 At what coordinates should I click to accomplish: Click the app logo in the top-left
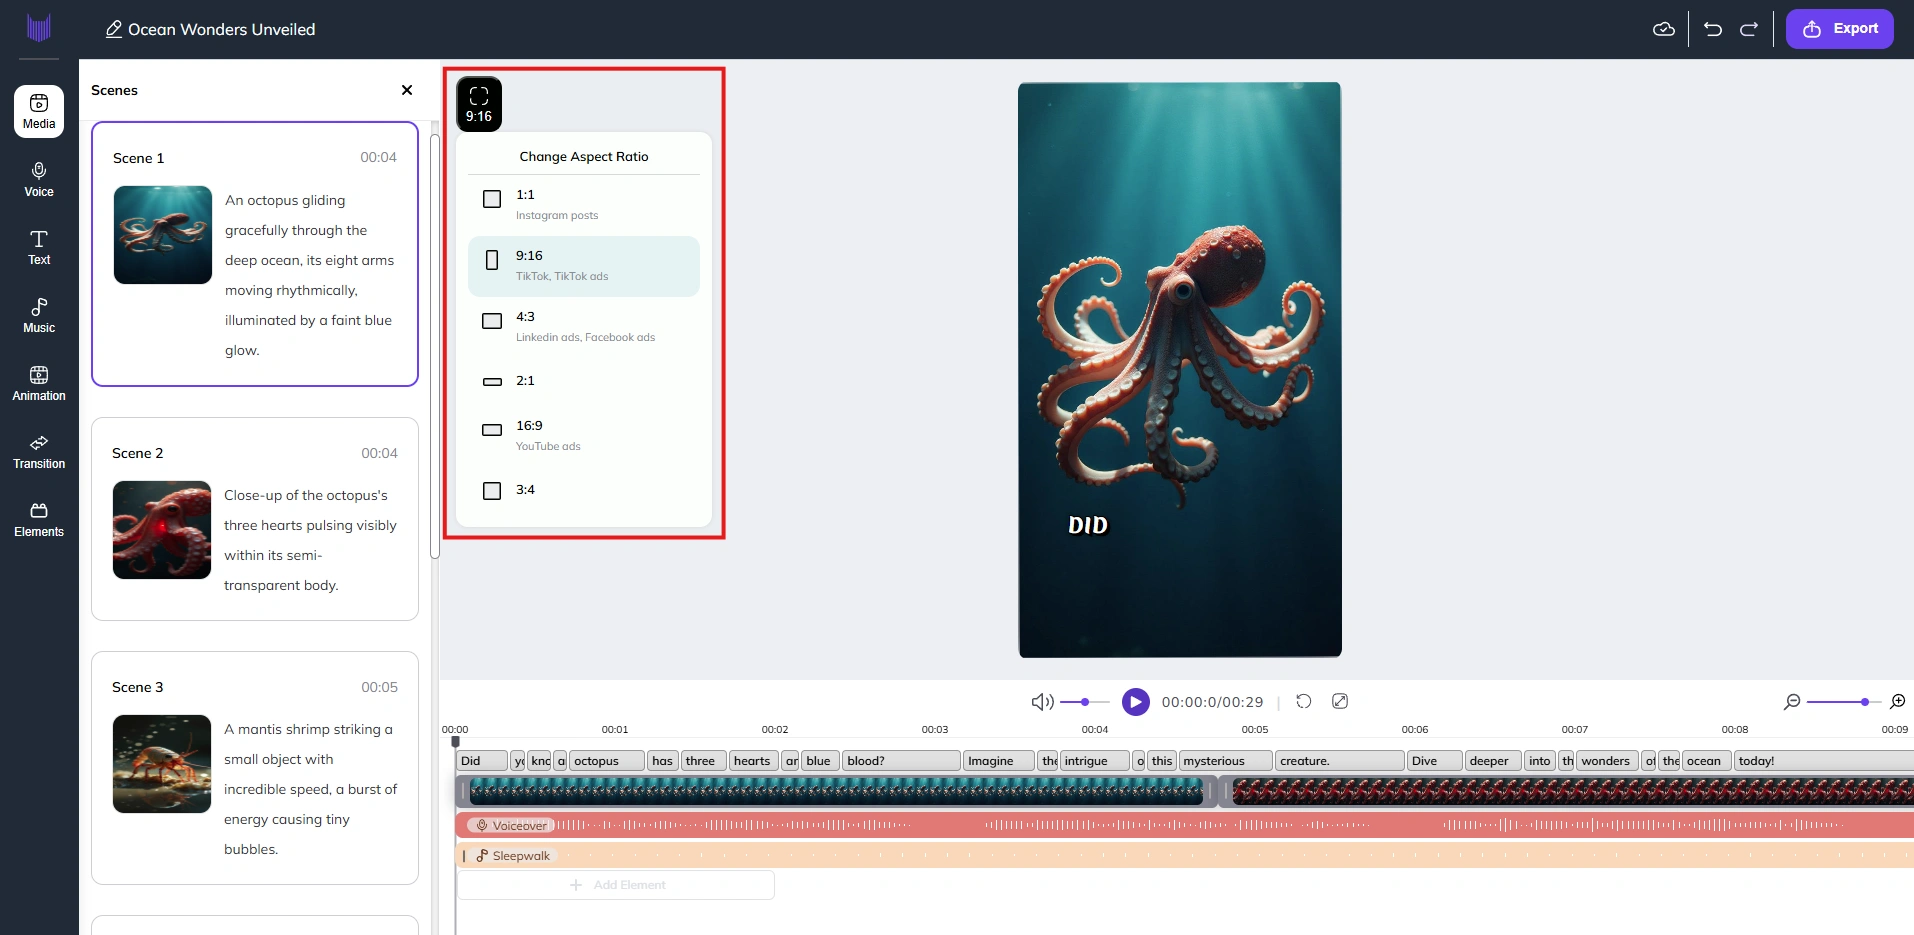39,28
